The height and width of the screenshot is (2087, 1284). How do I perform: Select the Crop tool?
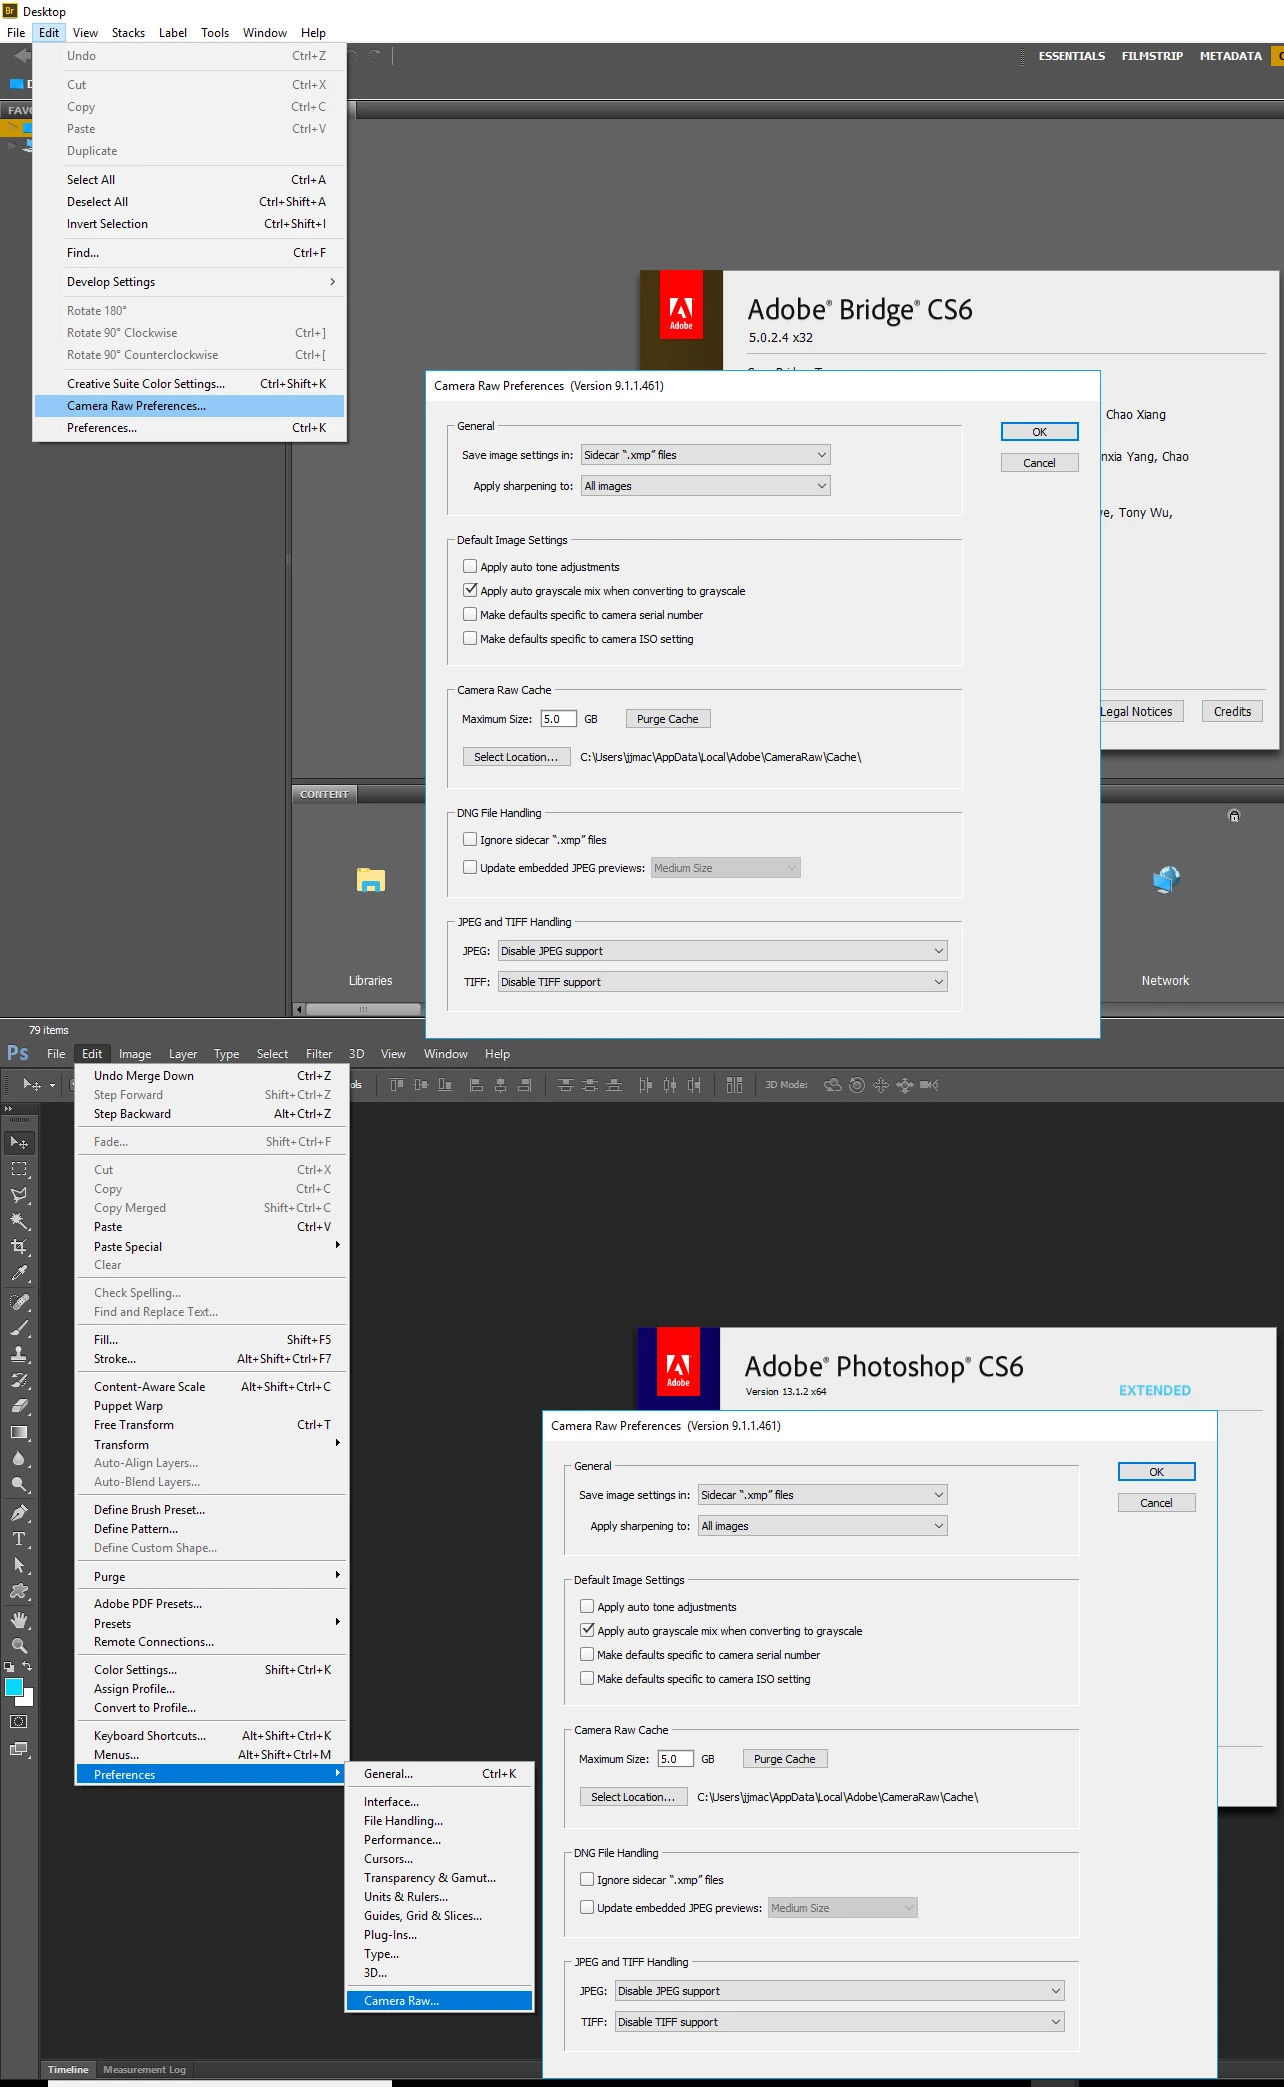click(x=19, y=1247)
